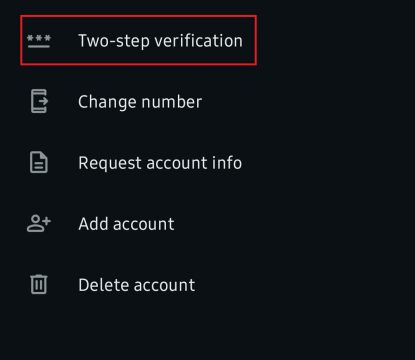
Task: Tap the Two-step verification PIN icon
Action: (x=39, y=41)
